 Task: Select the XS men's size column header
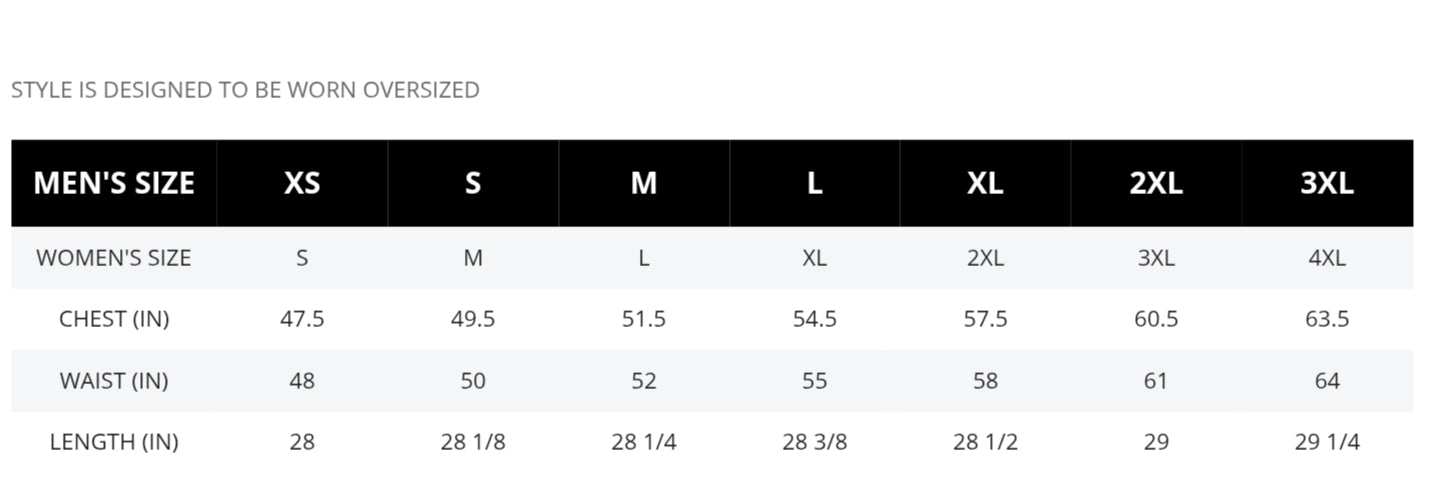coord(302,183)
